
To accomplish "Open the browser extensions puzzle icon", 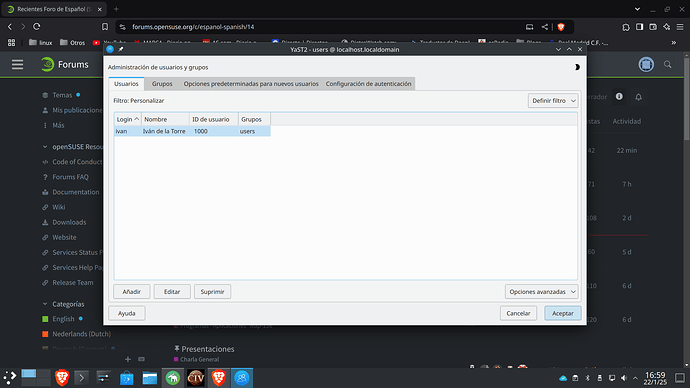I will [x=626, y=27].
